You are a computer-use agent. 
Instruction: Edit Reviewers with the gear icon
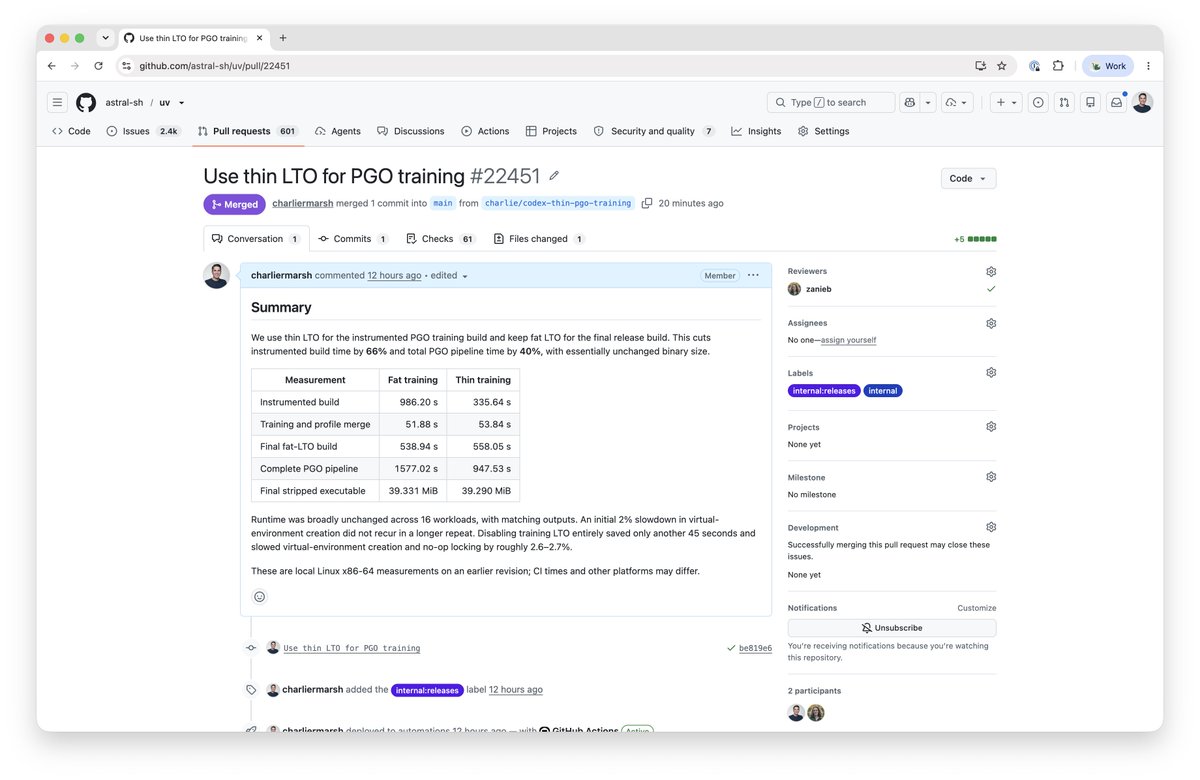pos(991,271)
